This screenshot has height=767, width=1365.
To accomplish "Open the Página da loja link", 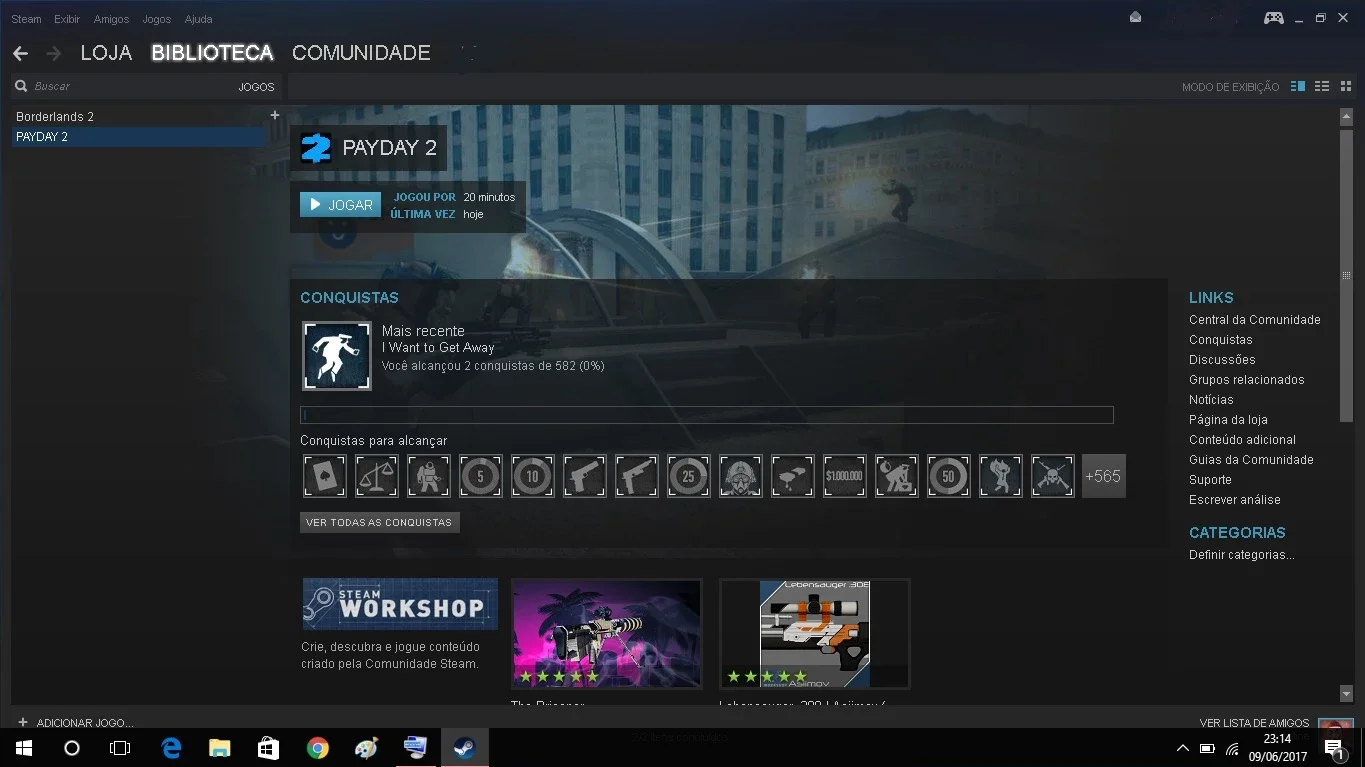I will click(1228, 420).
